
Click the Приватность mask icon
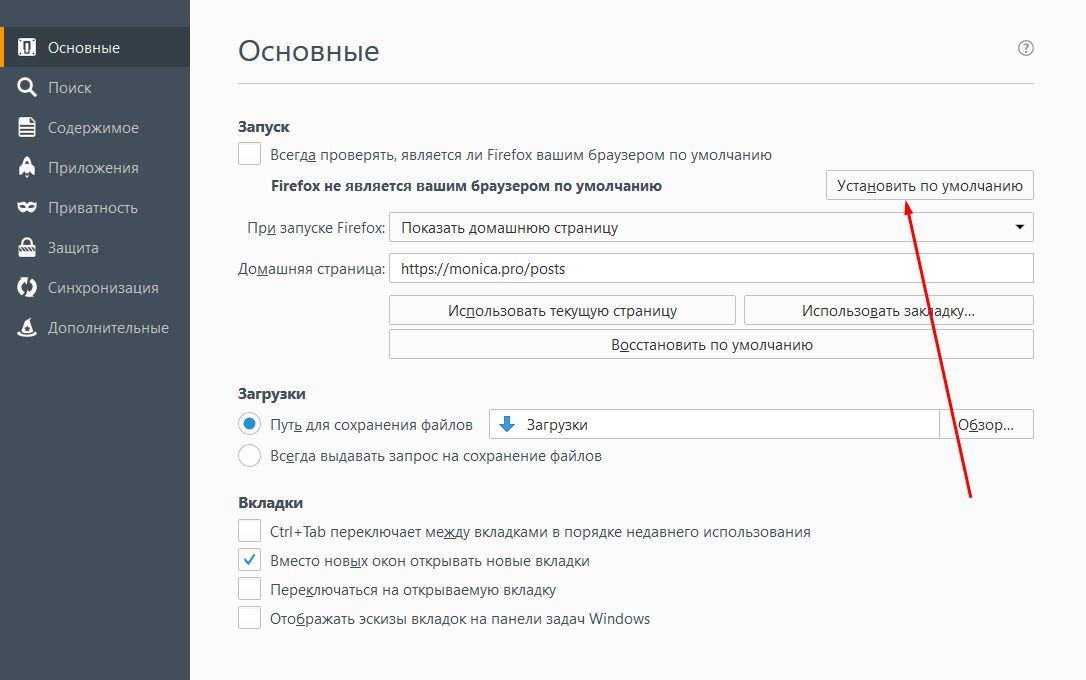tap(26, 207)
